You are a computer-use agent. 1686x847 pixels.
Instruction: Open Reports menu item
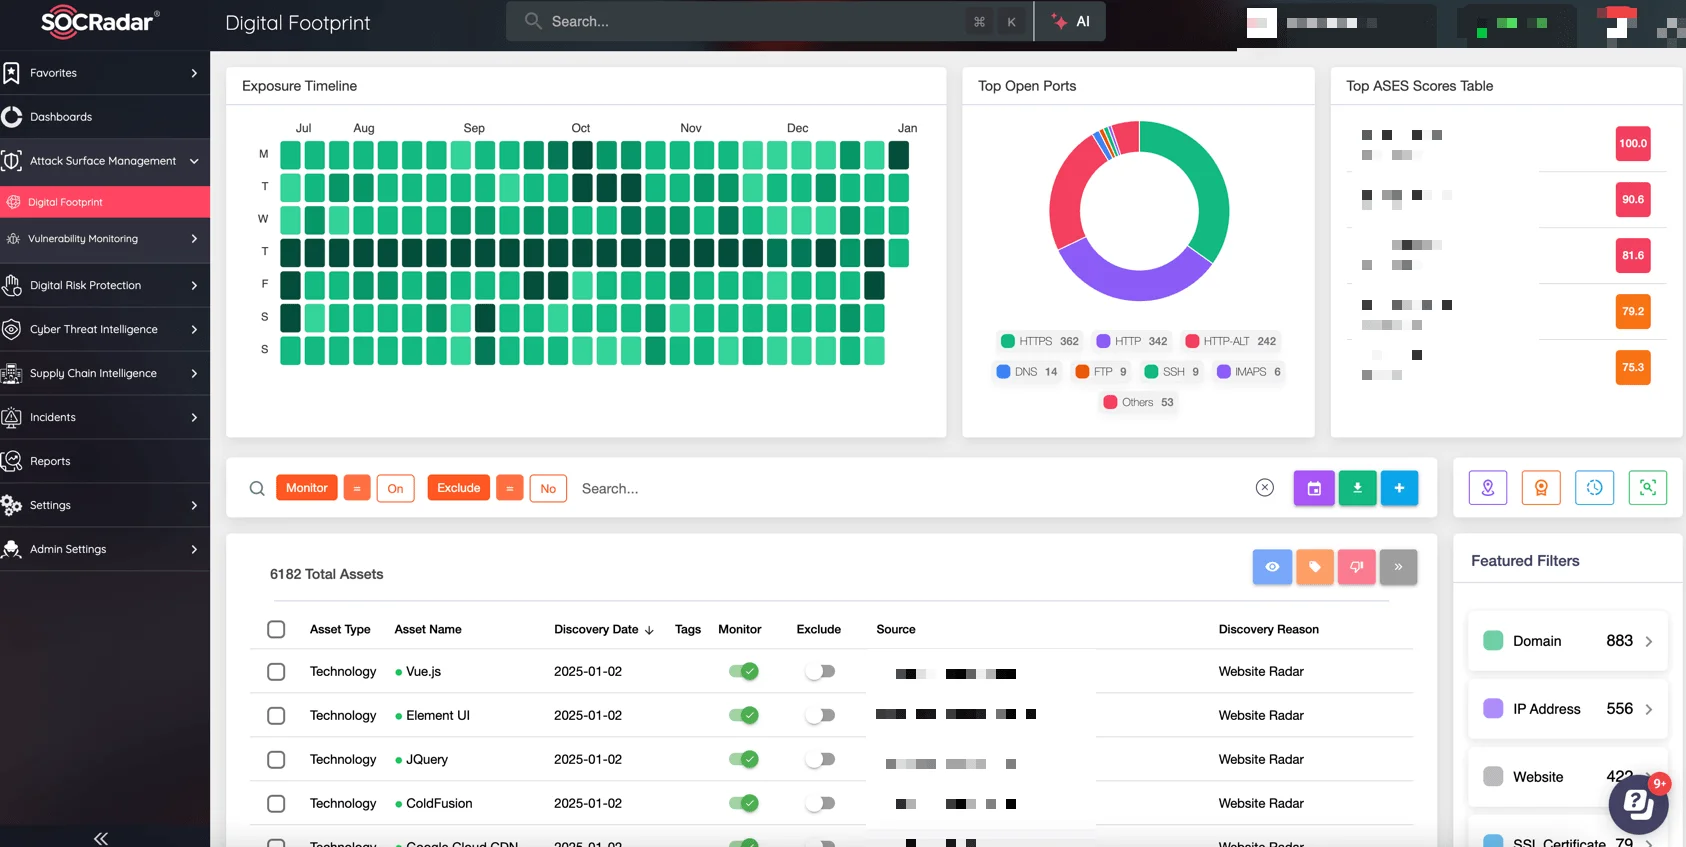[105, 461]
